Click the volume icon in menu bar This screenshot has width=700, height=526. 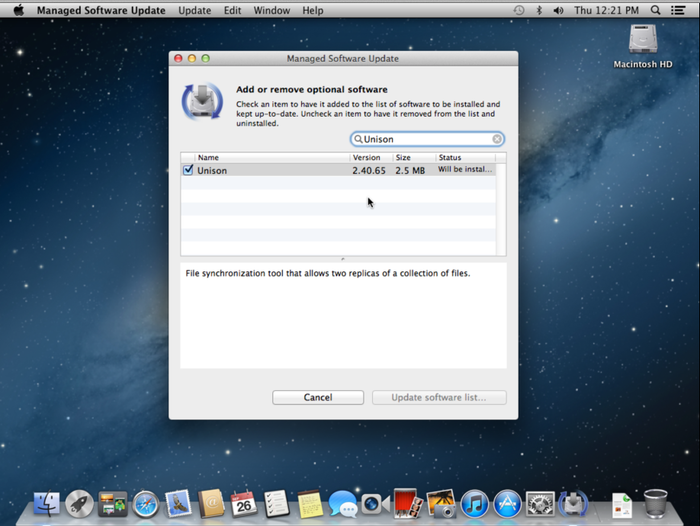coord(557,10)
